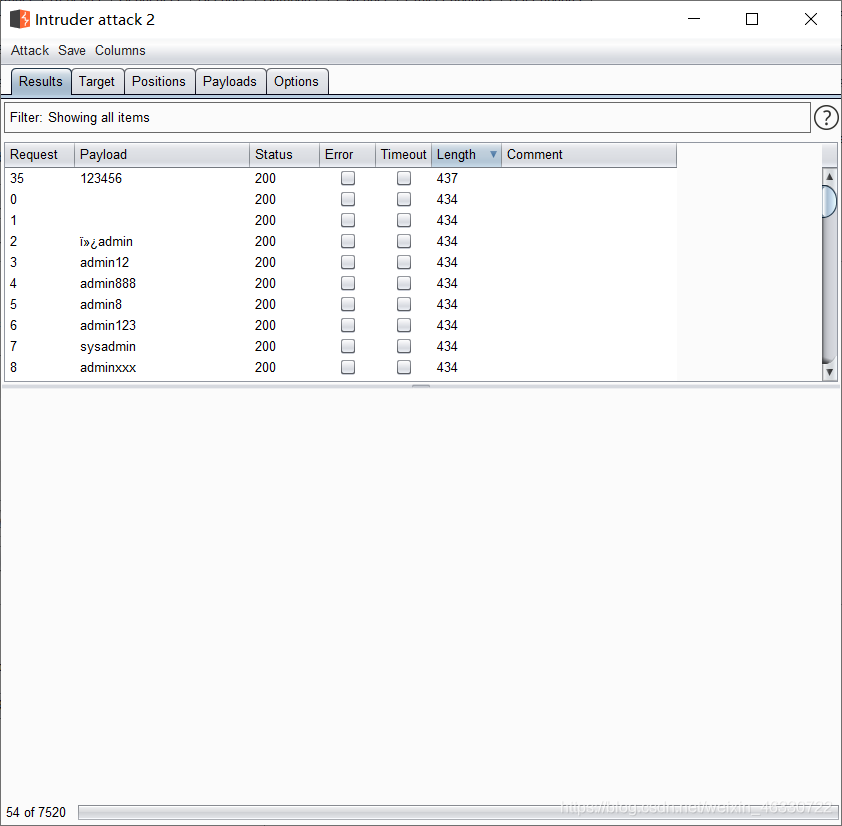Sort by the Payload column header
The height and width of the screenshot is (826, 842).
pyautogui.click(x=162, y=155)
